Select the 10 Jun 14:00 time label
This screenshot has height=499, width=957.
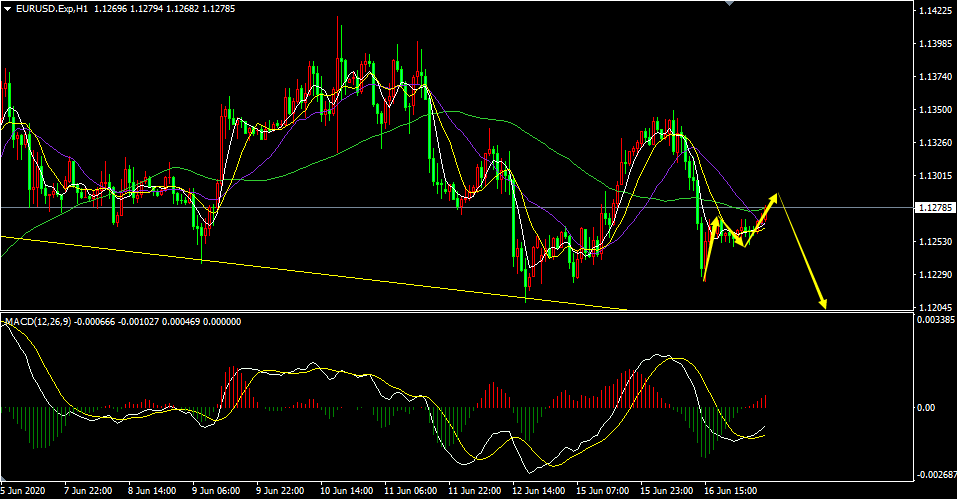click(x=347, y=491)
